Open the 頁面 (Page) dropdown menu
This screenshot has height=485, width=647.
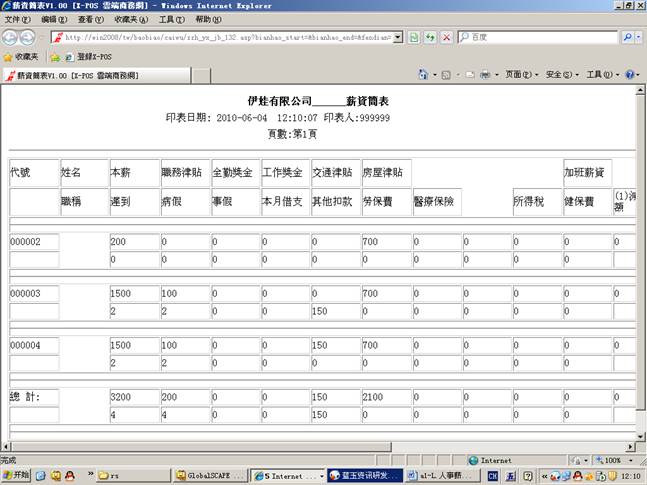520,75
